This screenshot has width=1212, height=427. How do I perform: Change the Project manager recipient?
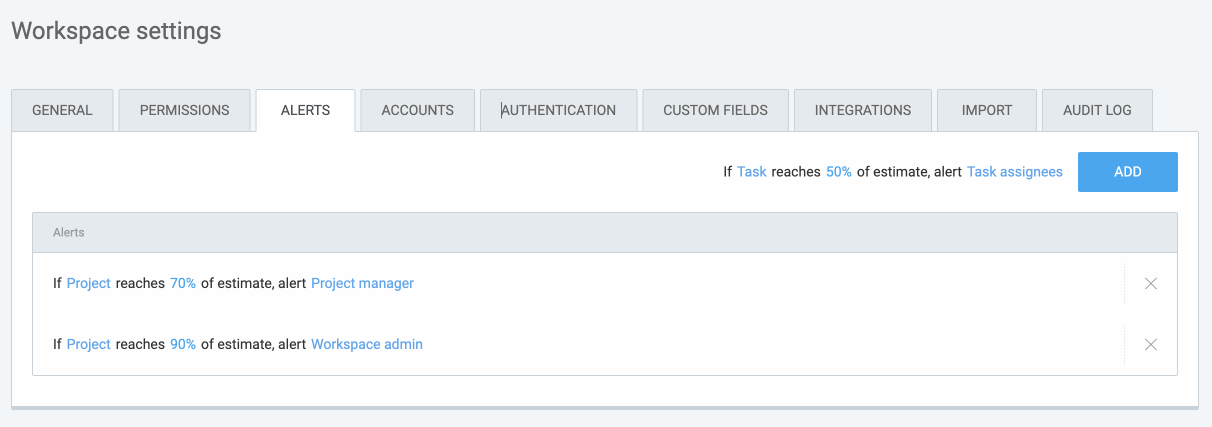[362, 284]
